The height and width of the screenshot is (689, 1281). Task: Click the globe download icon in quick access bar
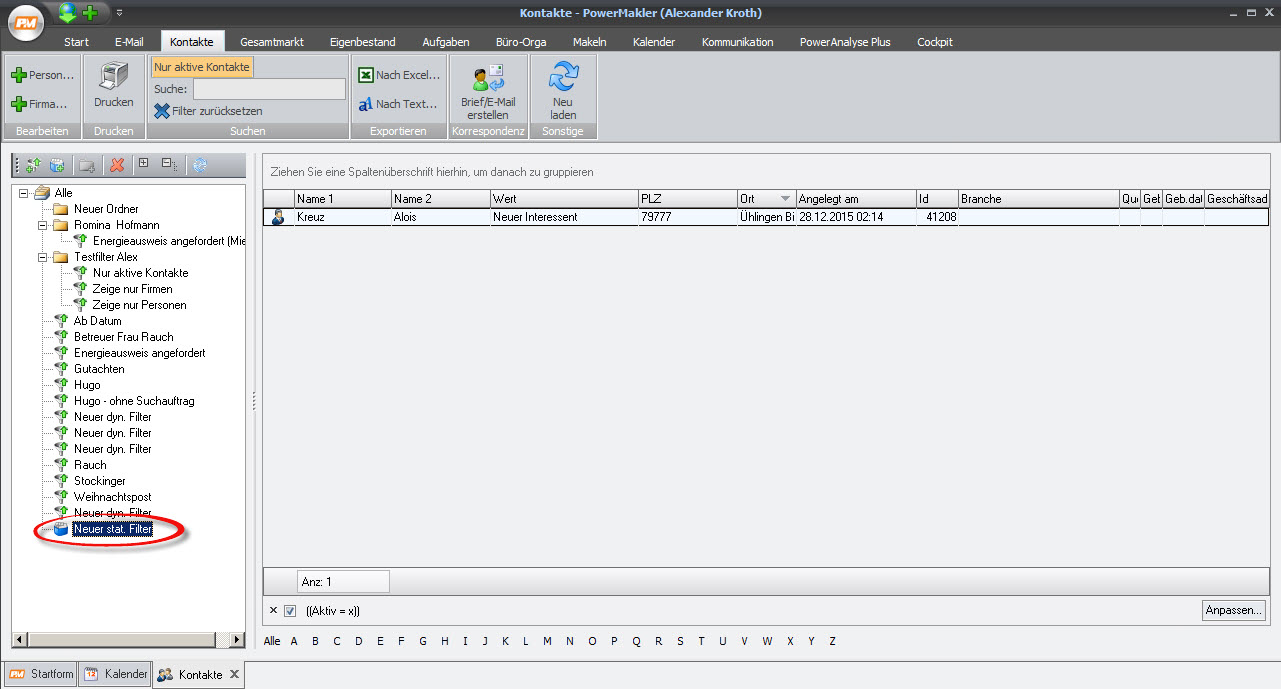68,13
